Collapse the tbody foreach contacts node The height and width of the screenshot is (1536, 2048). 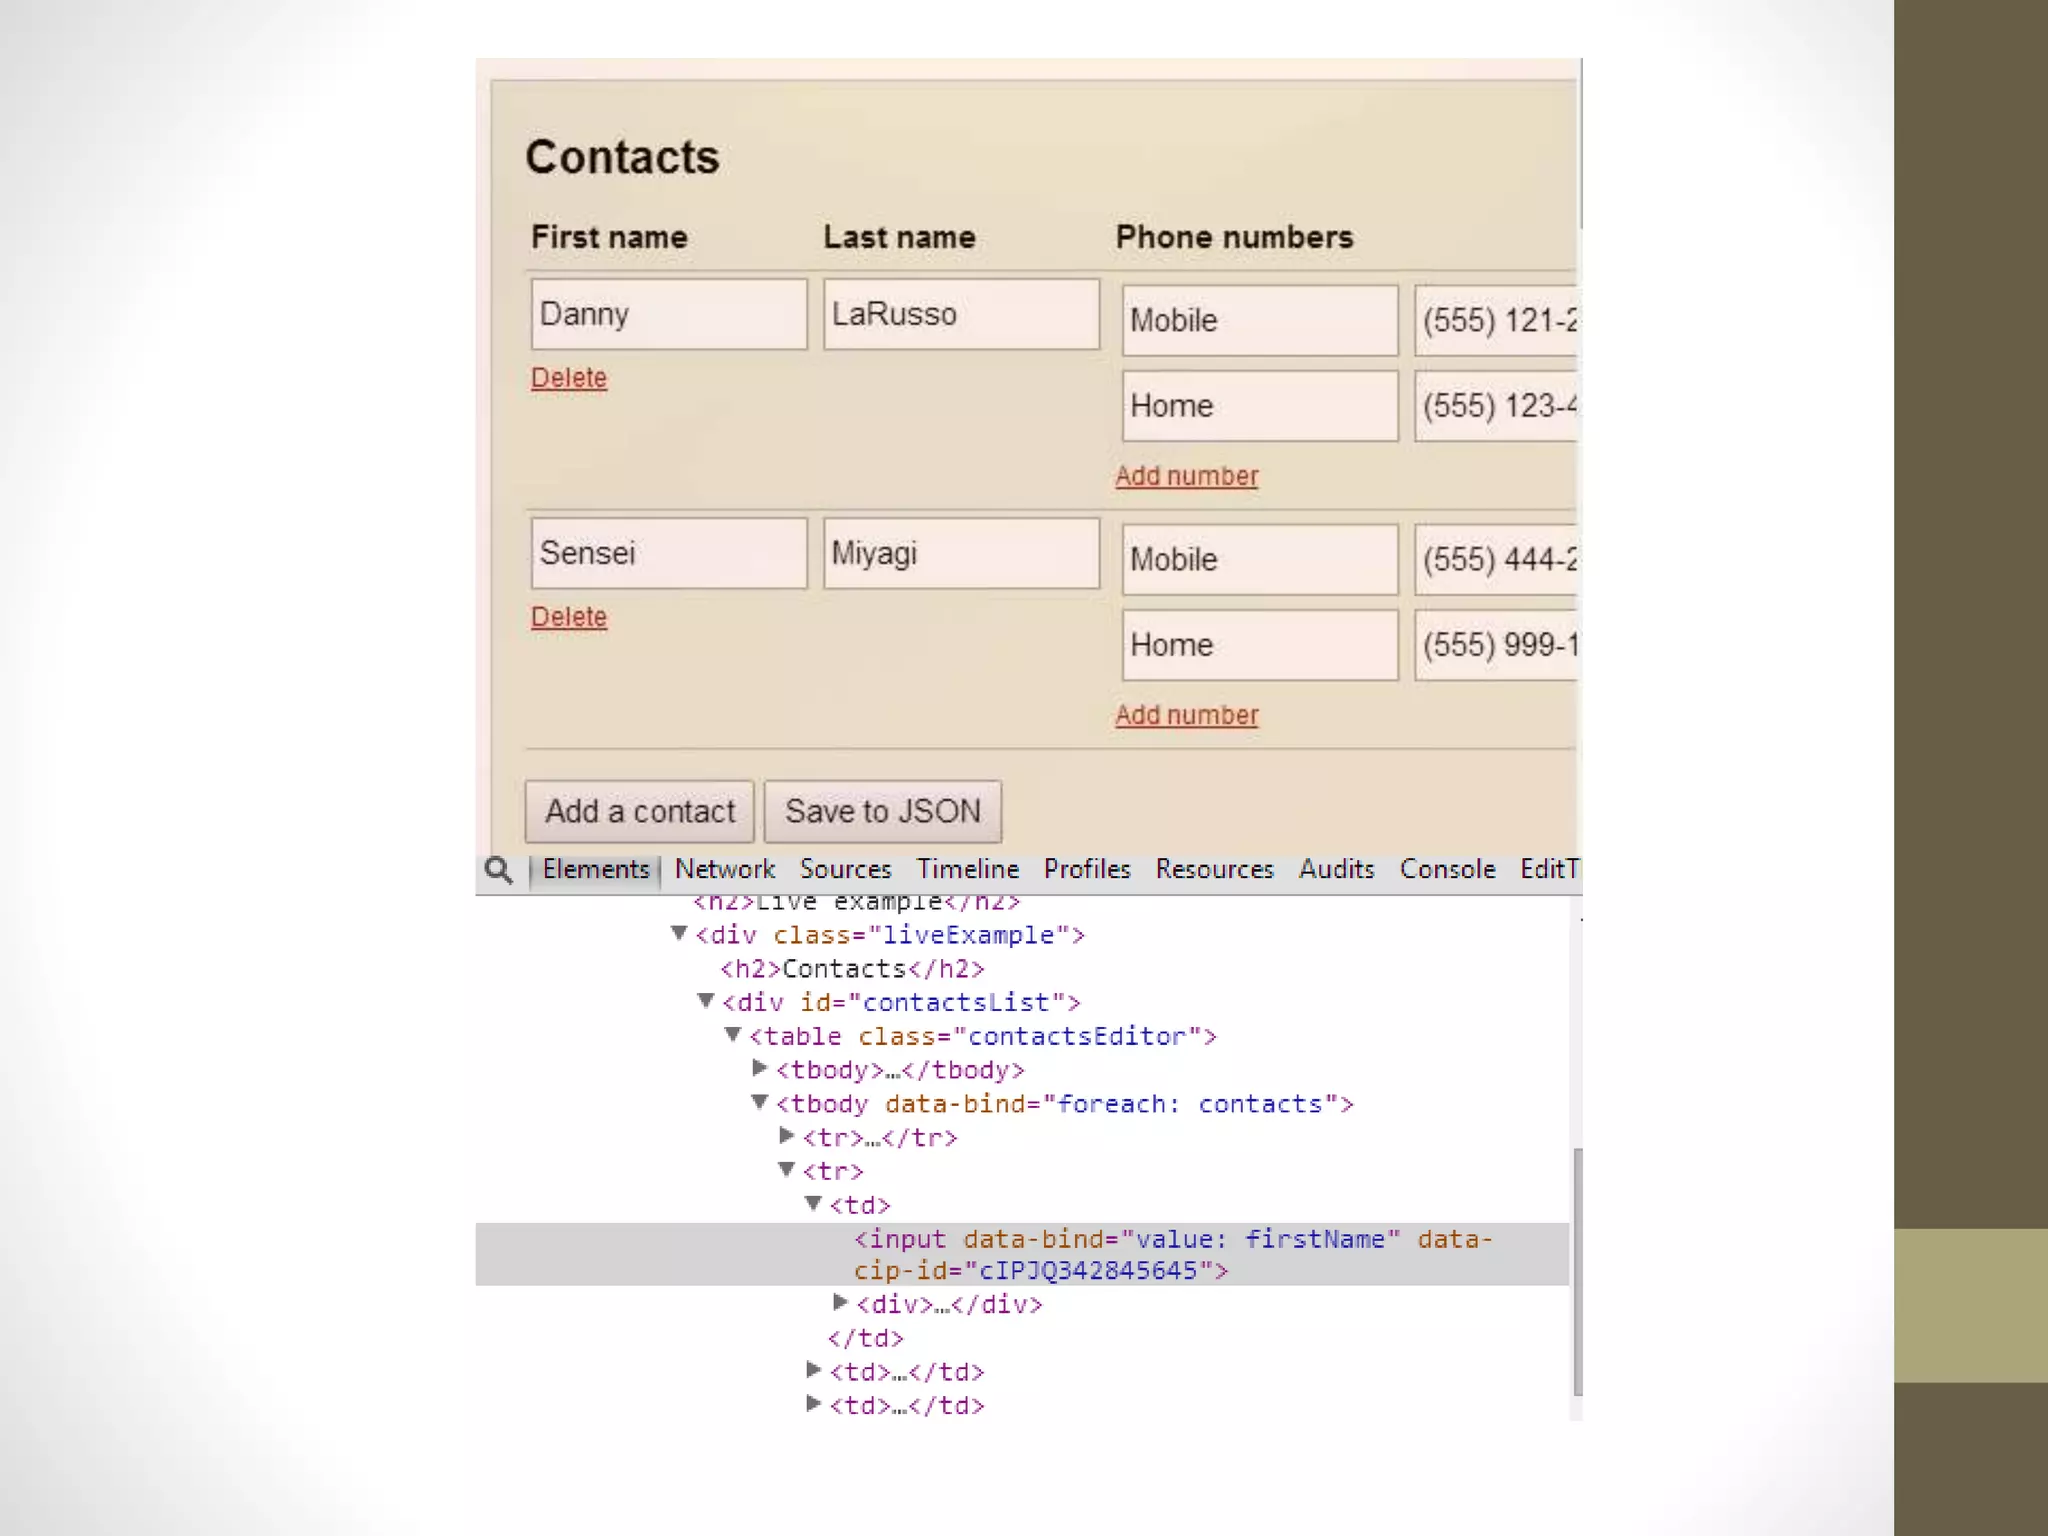(x=760, y=1102)
